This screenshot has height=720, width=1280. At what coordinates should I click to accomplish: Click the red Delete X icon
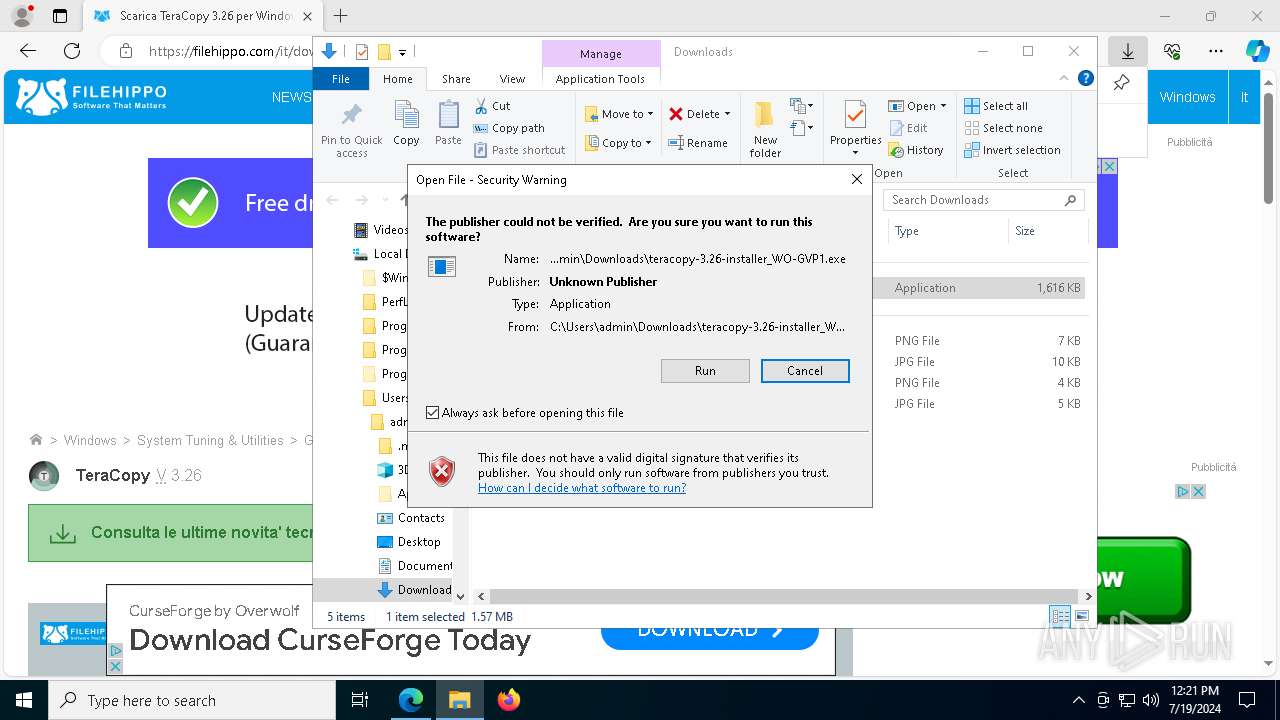[x=676, y=114]
